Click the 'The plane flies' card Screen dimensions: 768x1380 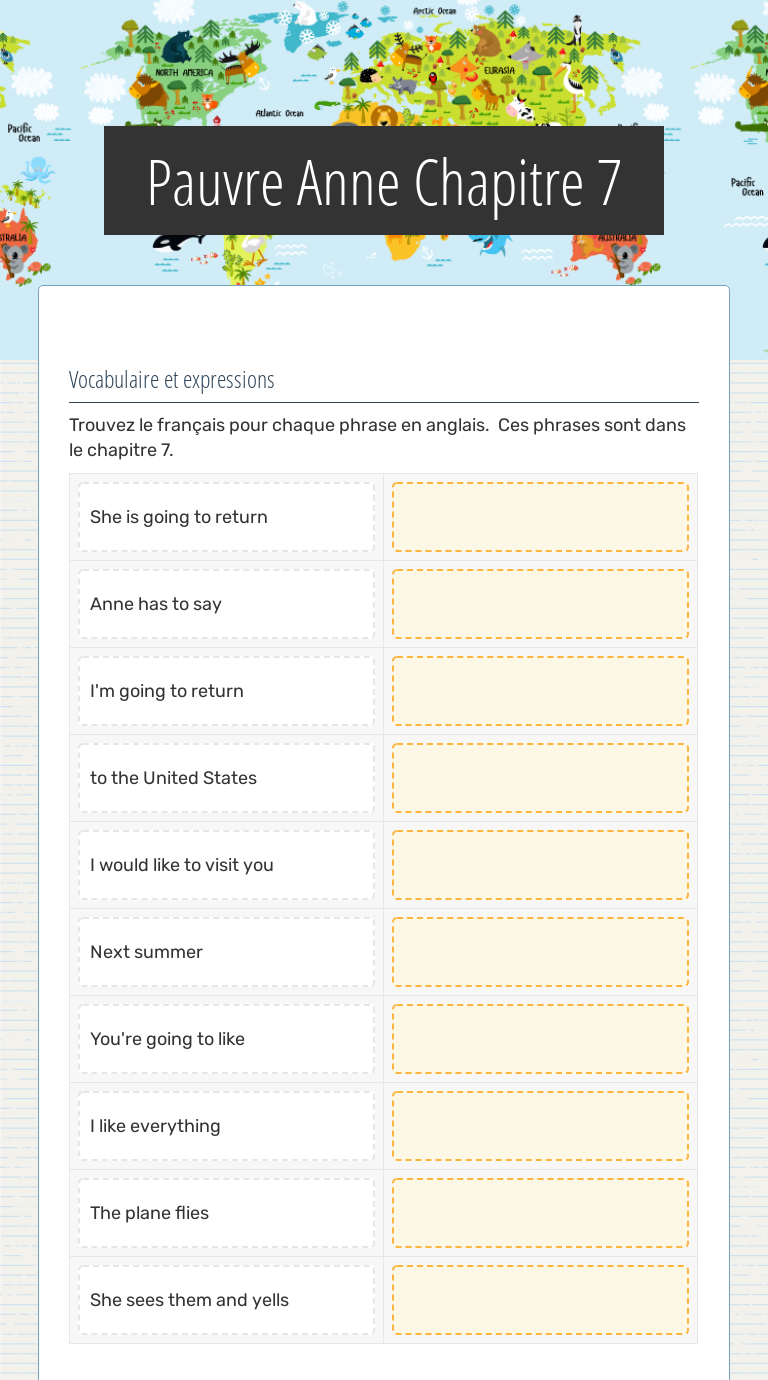click(226, 1213)
